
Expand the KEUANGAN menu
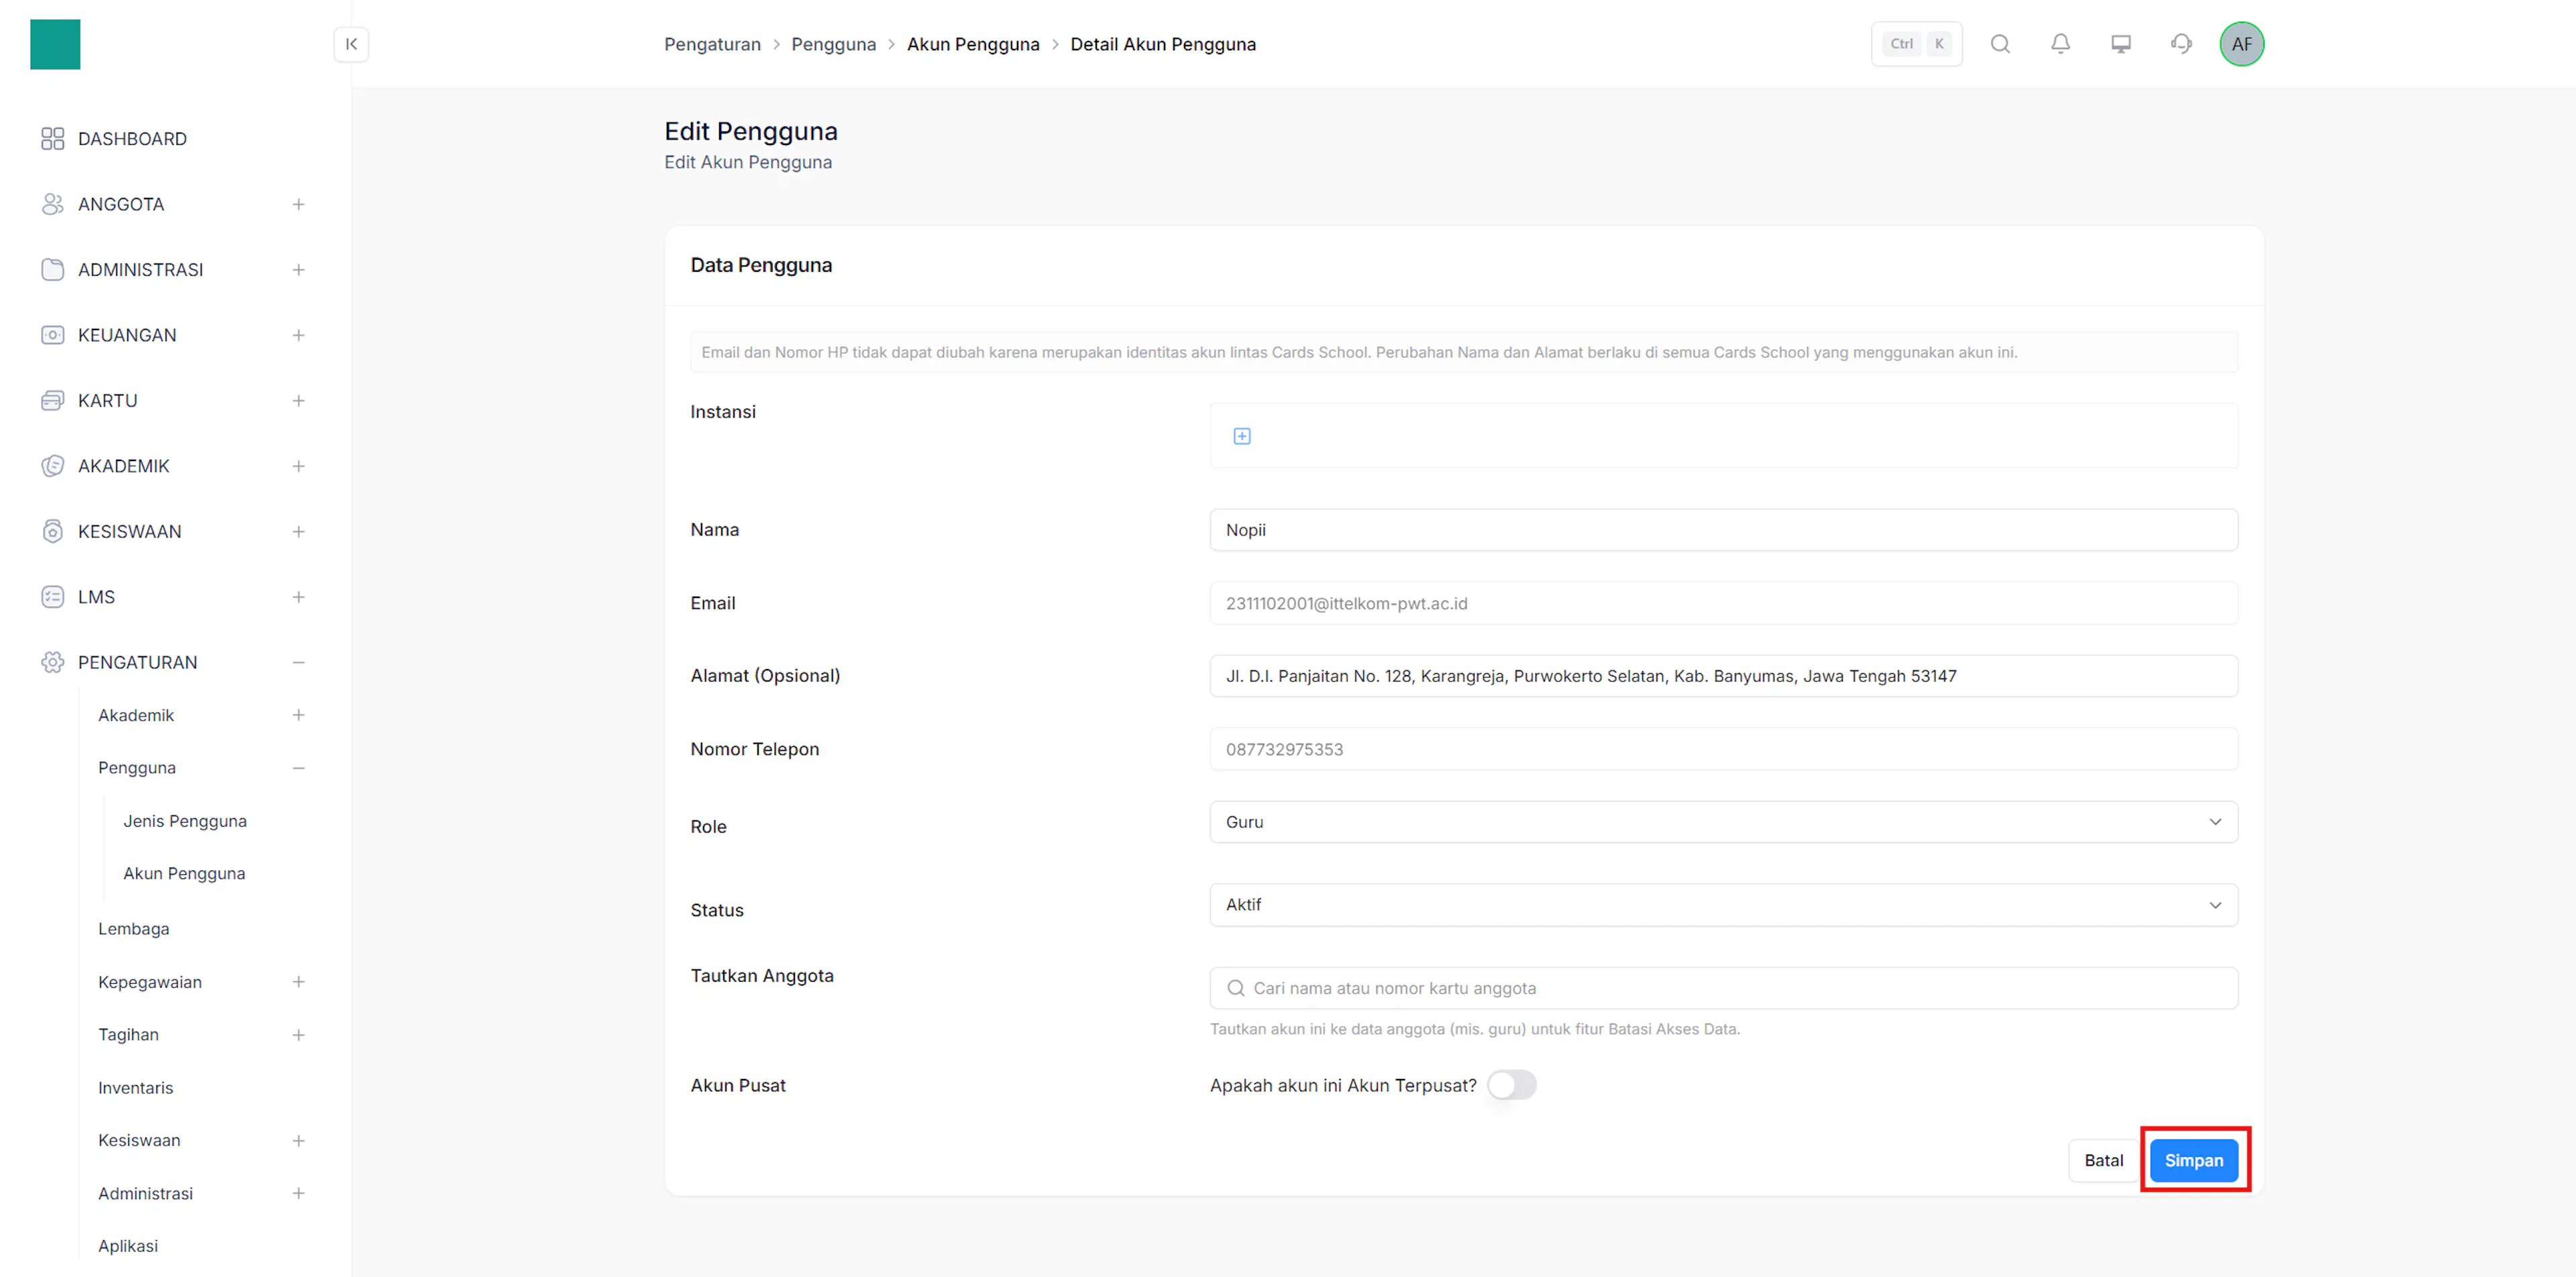click(298, 335)
